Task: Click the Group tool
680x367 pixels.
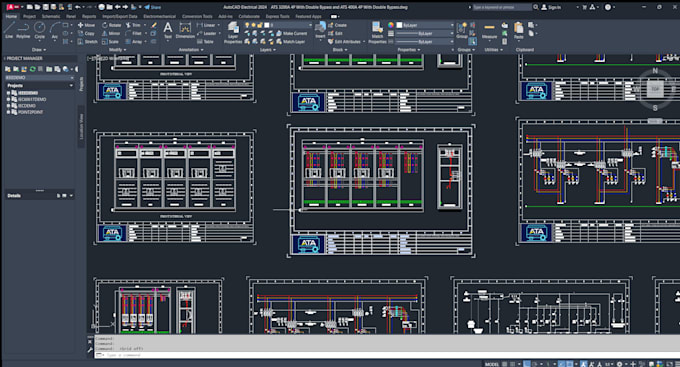Action: [x=462, y=30]
